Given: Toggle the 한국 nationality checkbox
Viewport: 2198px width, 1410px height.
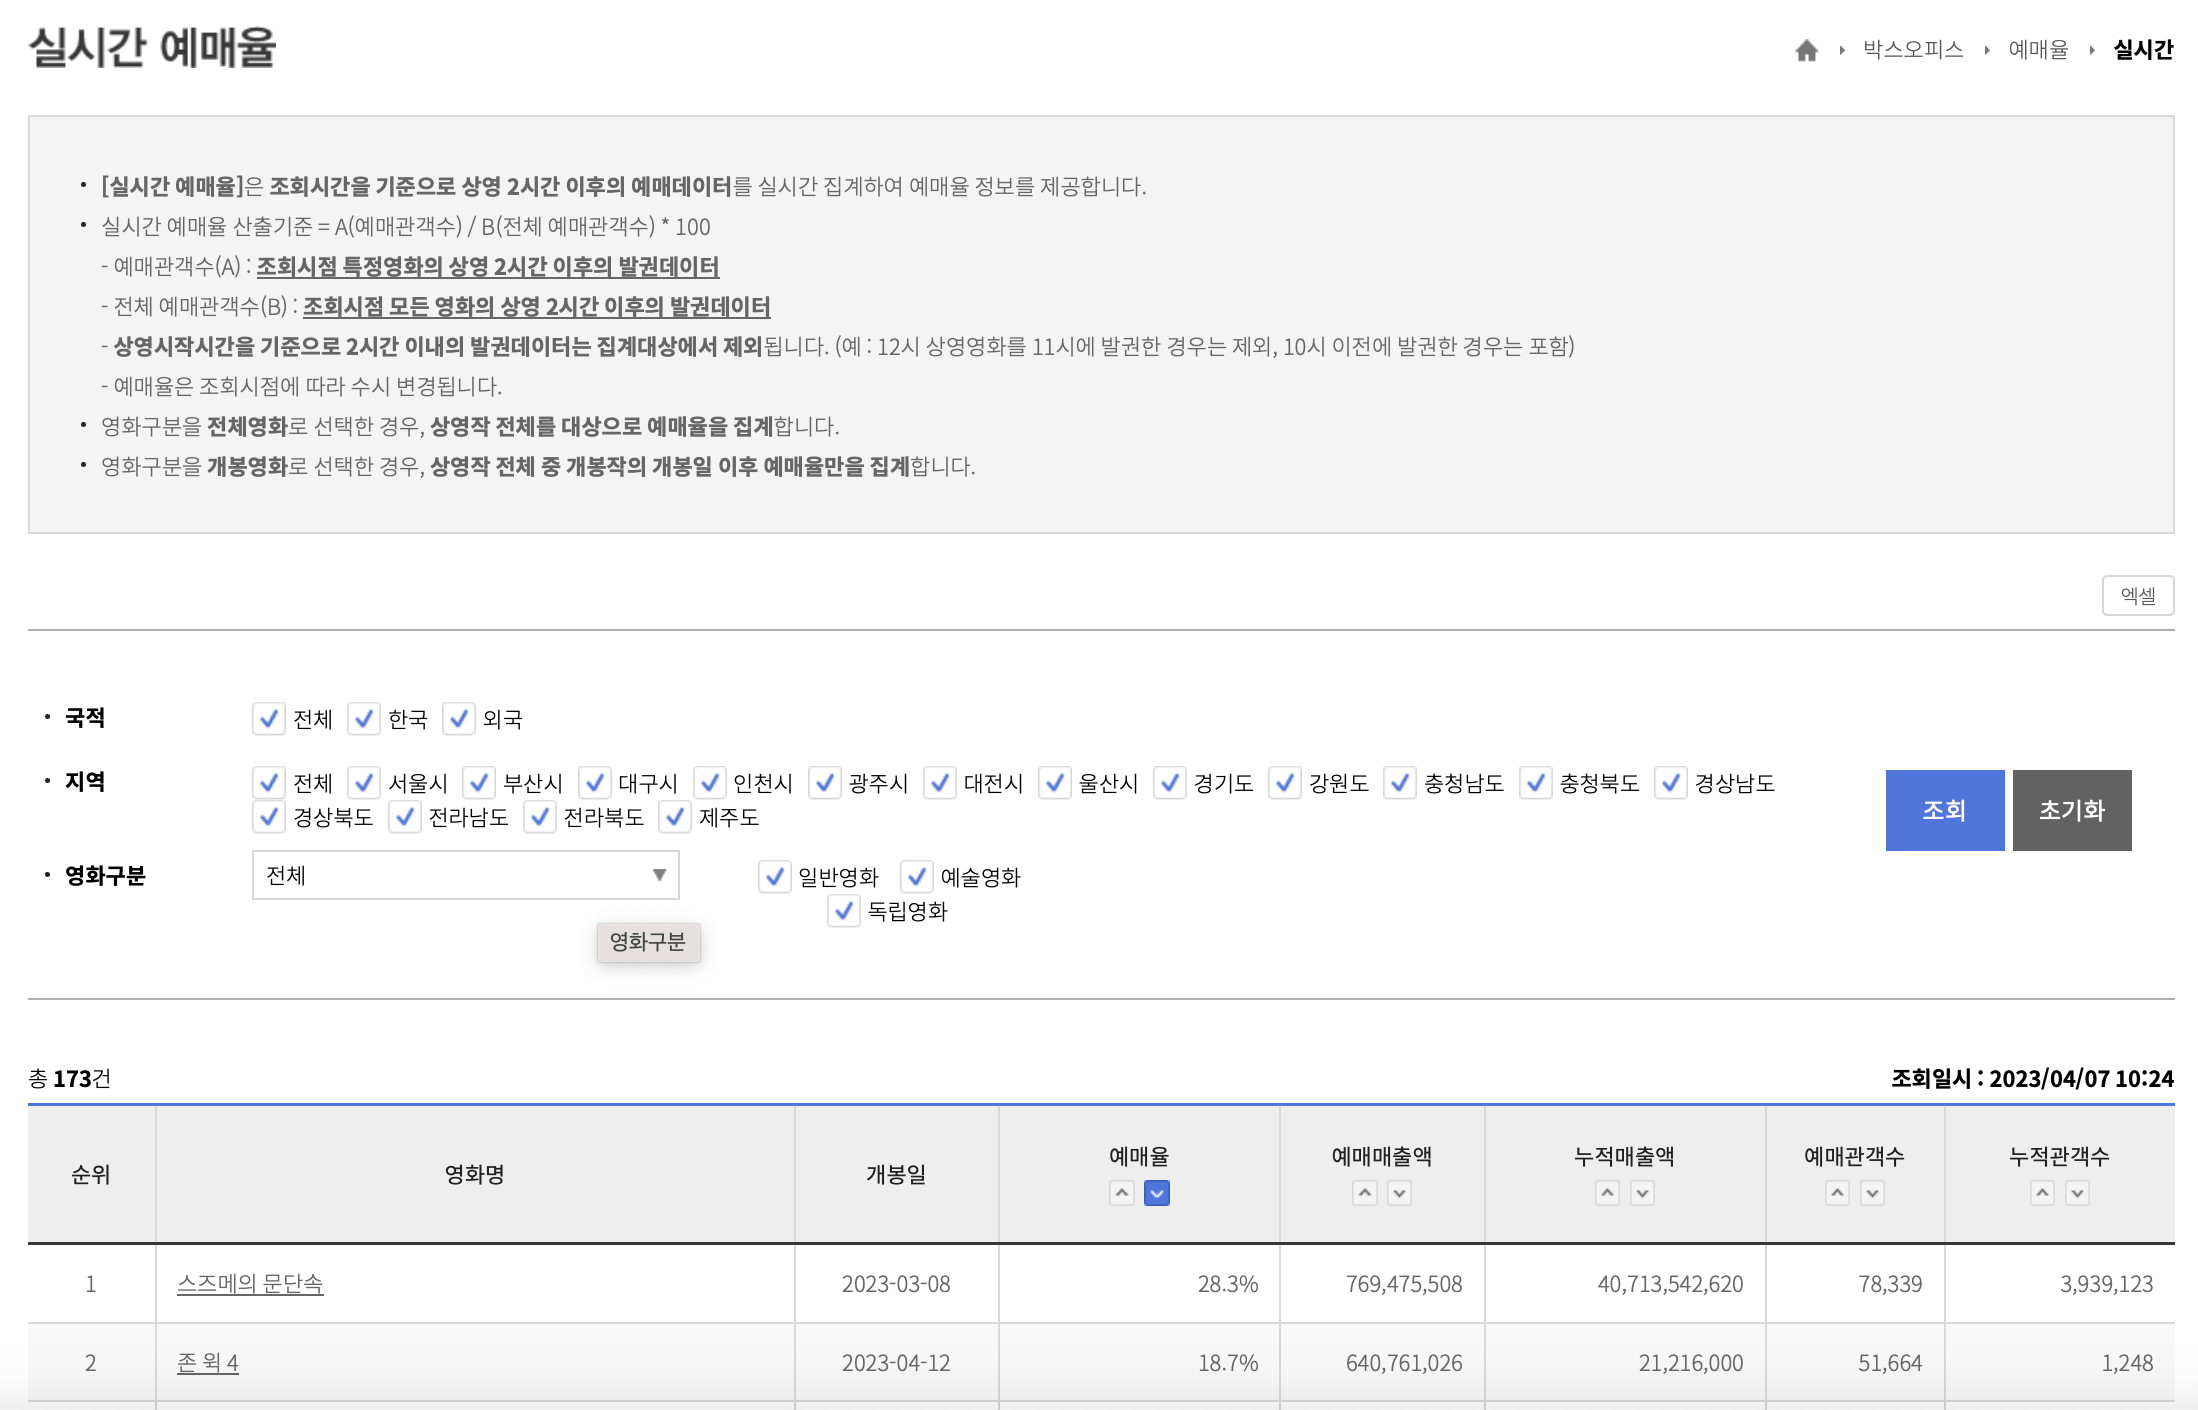Looking at the screenshot, I should tap(364, 719).
